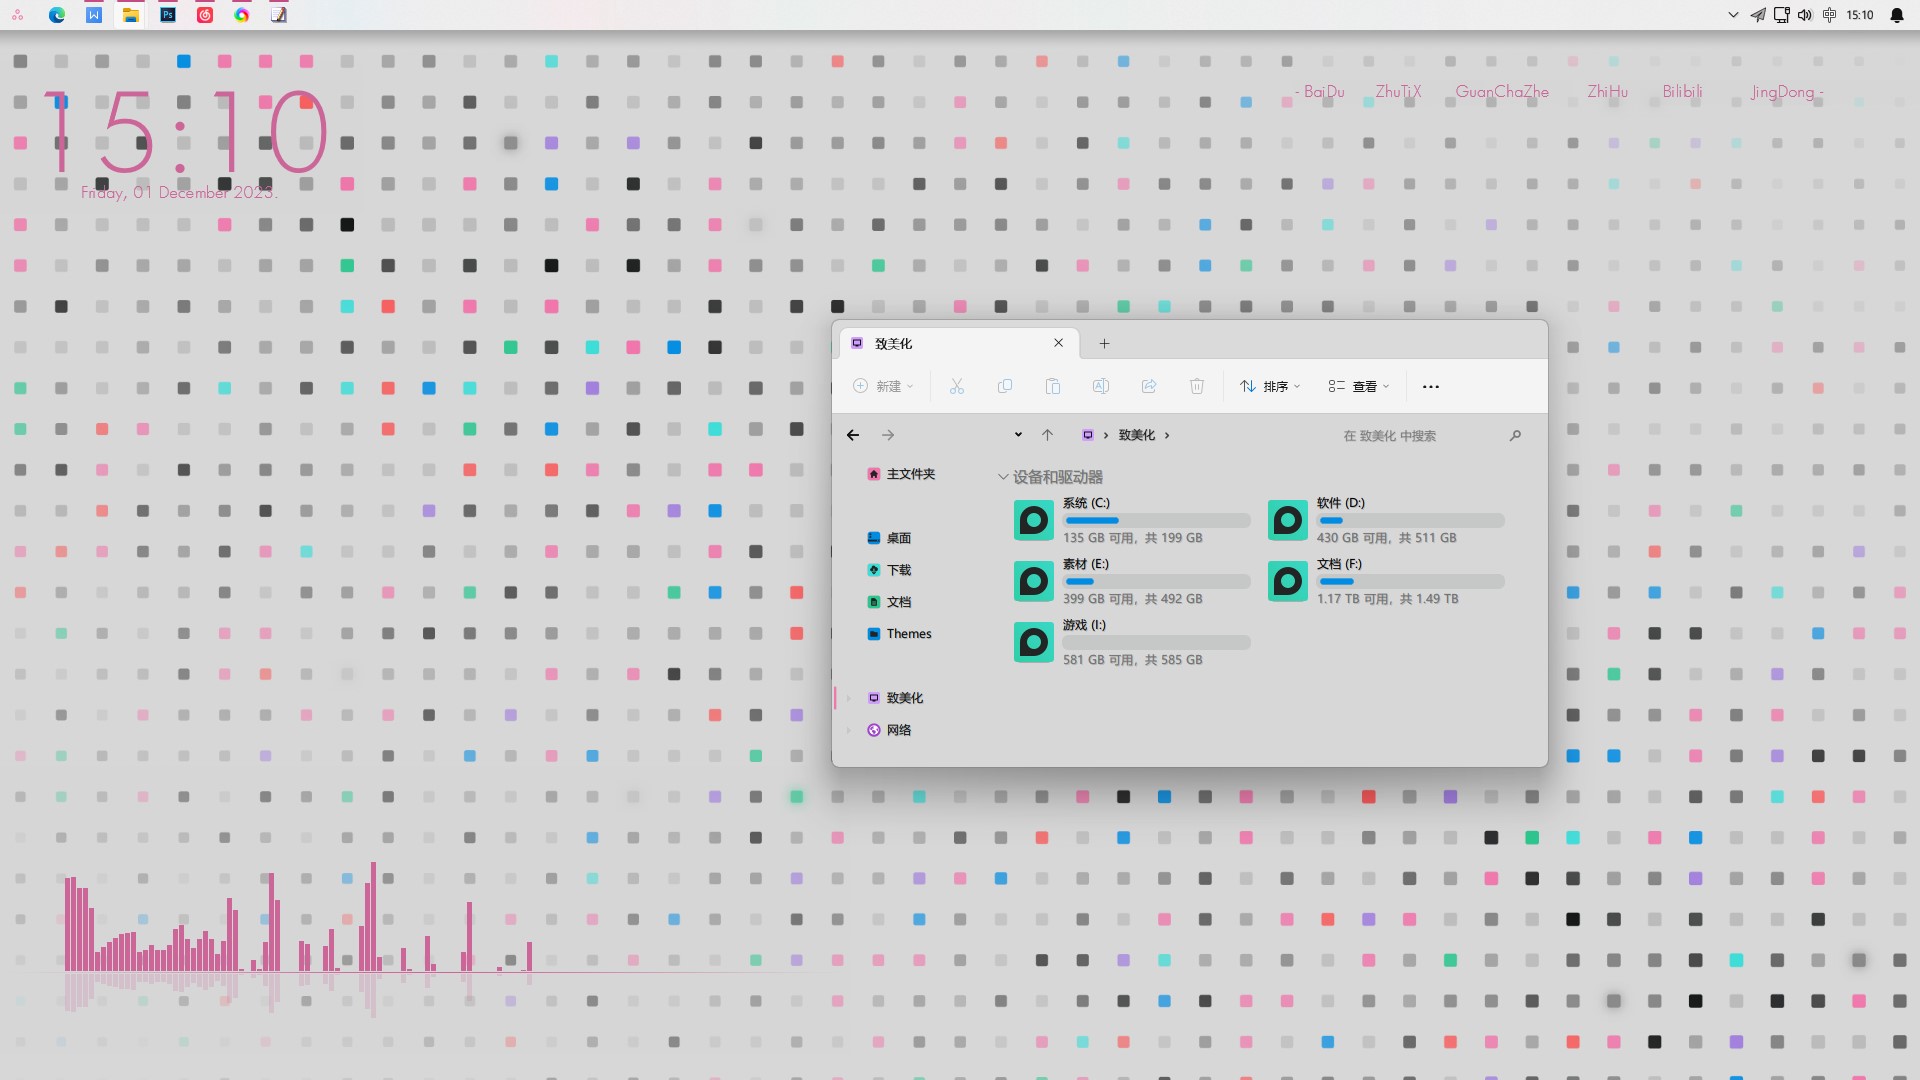The height and width of the screenshot is (1080, 1920).
Task: Expand the 网络 node in the sidebar
Action: click(851, 730)
